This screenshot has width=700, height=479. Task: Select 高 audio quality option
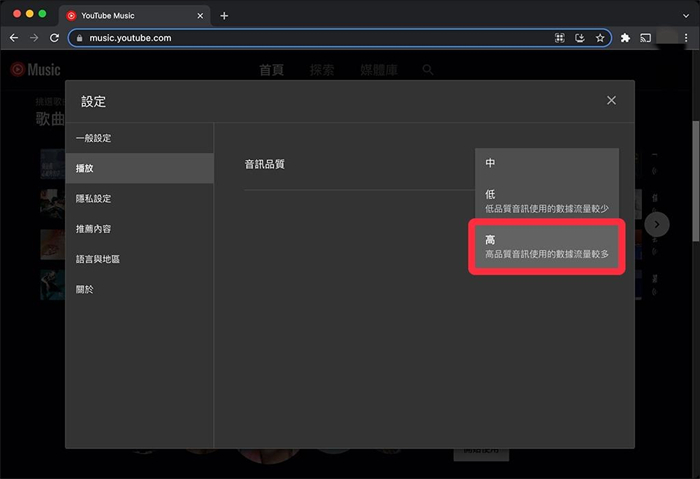[x=546, y=247]
